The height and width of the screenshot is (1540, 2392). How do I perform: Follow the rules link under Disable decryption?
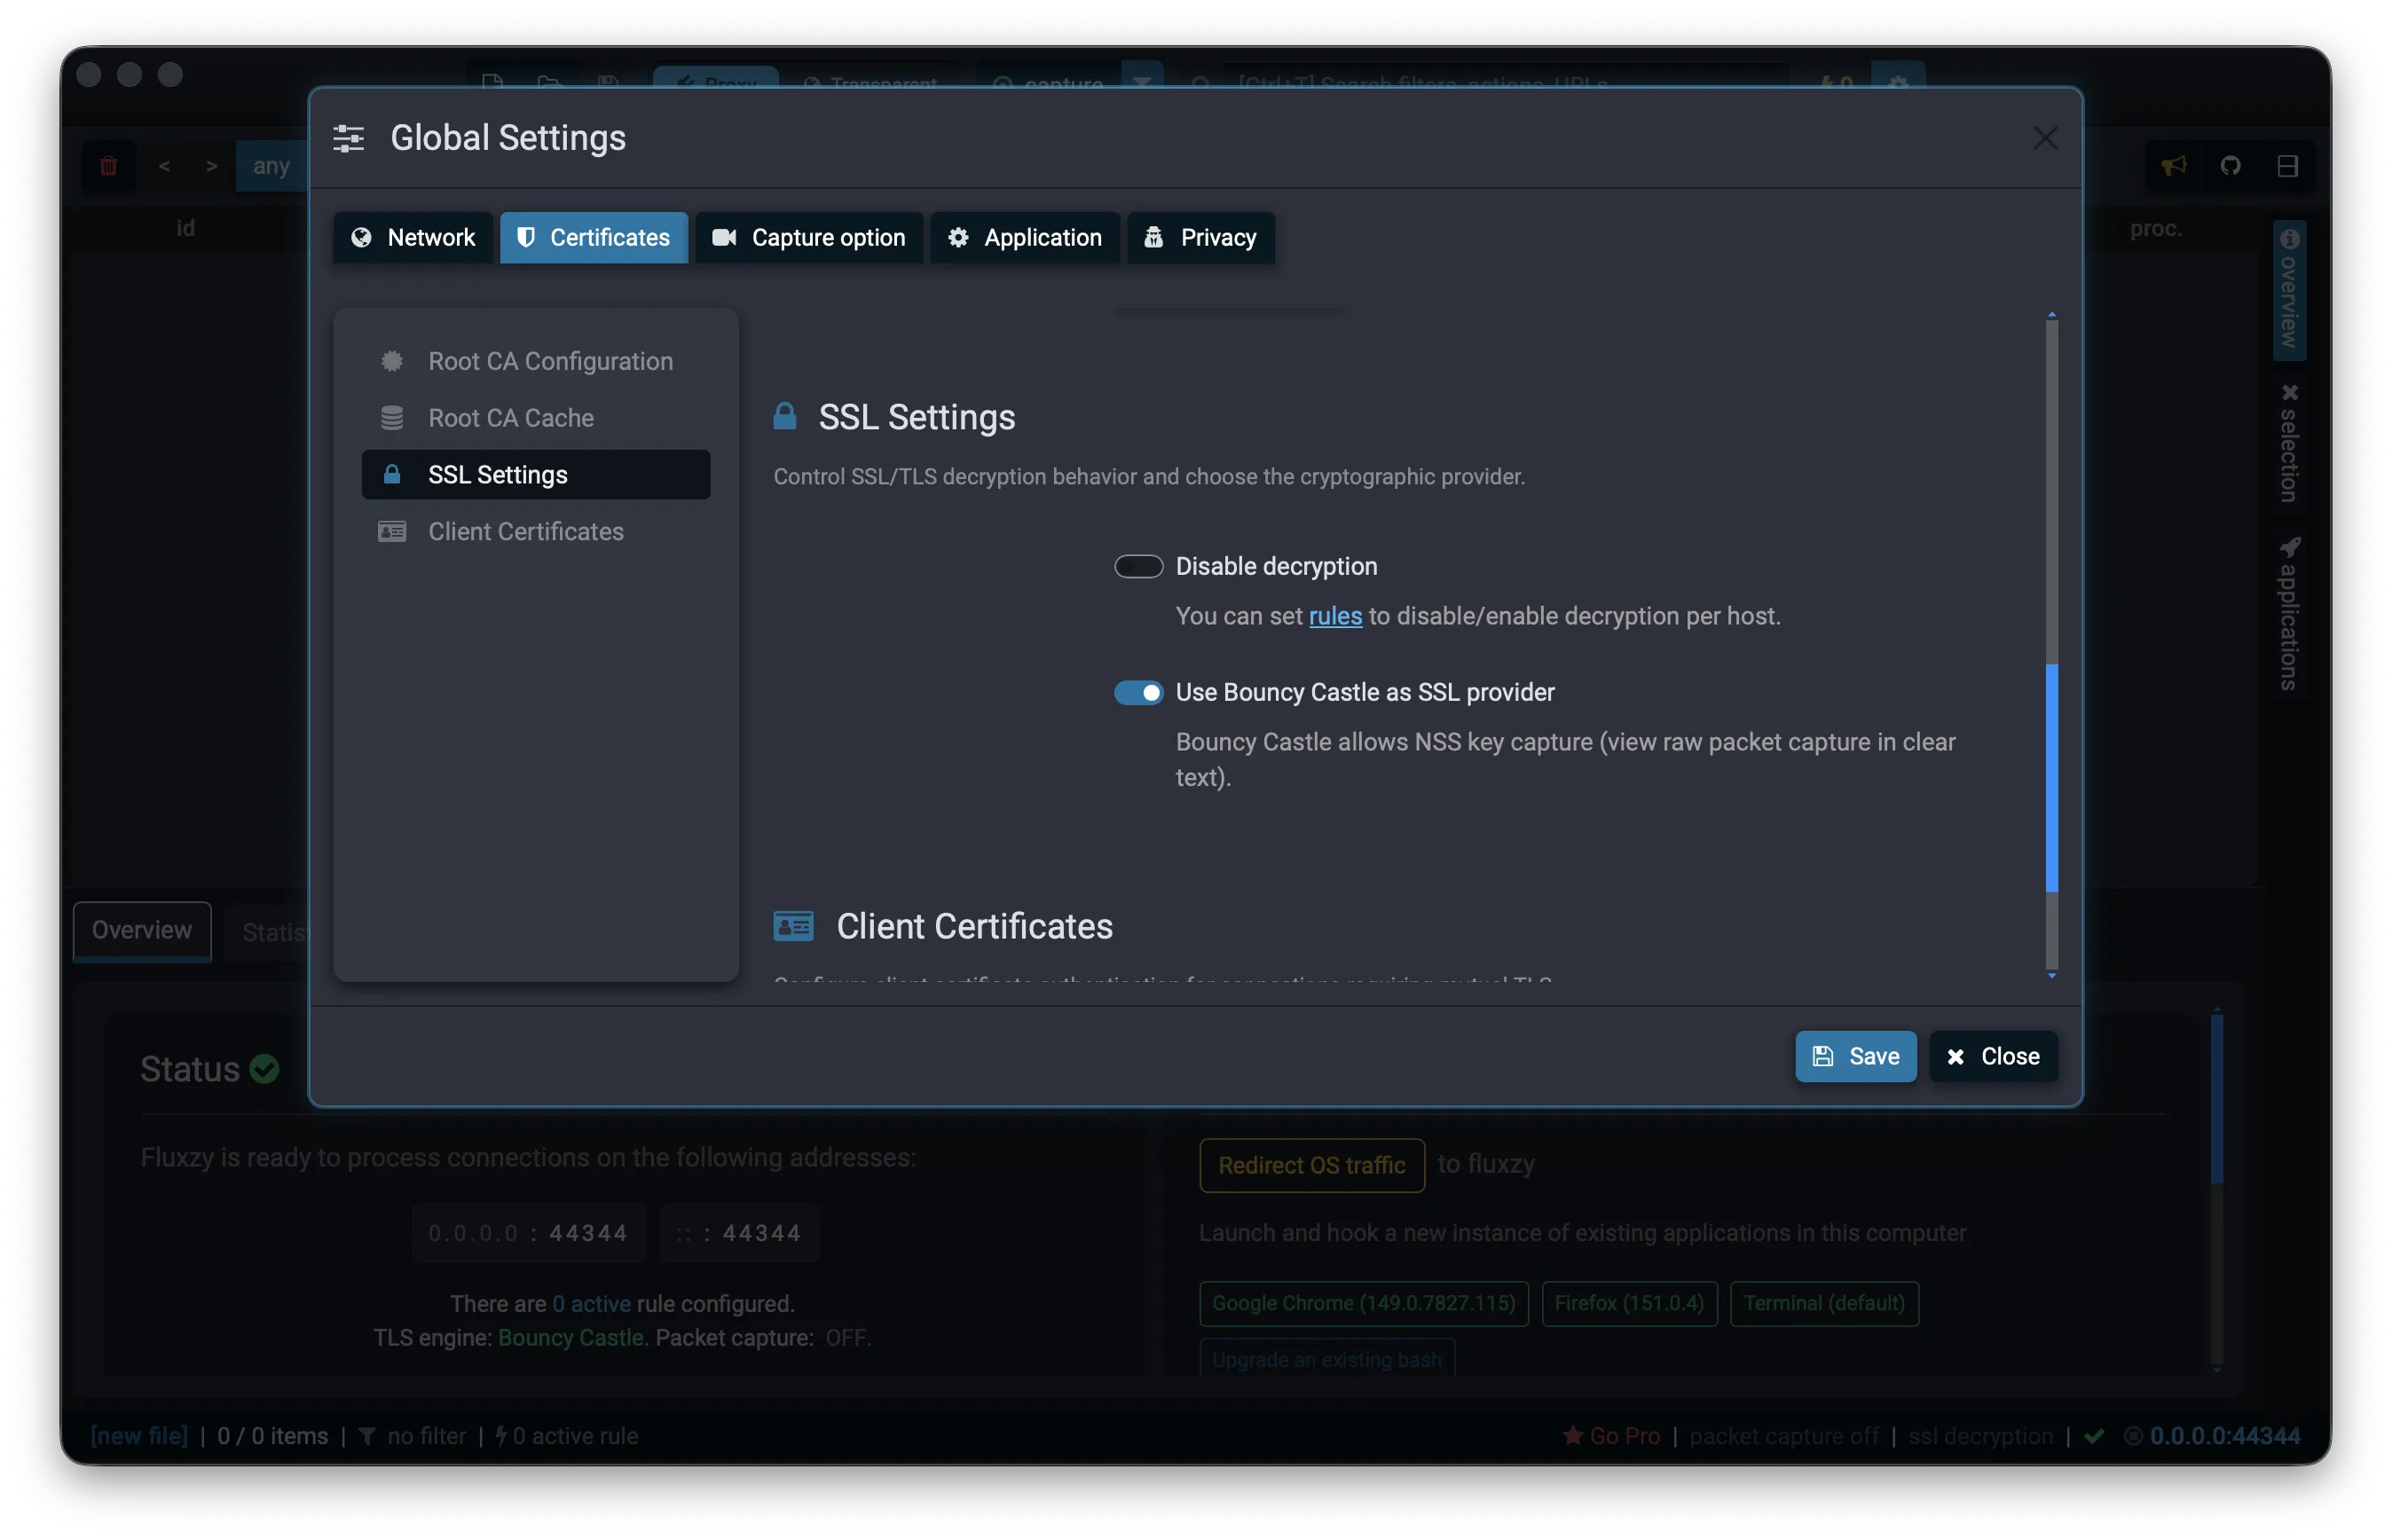click(1335, 616)
